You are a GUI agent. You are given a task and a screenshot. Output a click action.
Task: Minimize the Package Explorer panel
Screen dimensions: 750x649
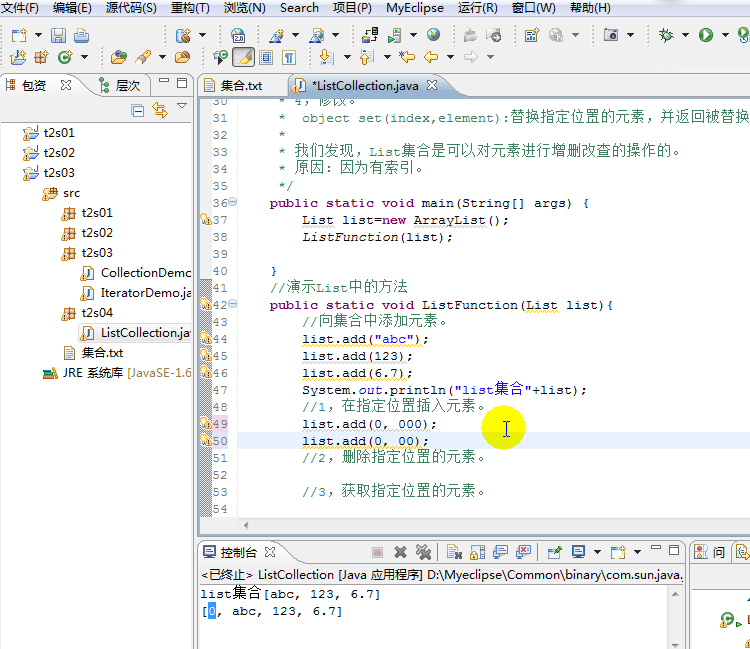click(x=164, y=81)
